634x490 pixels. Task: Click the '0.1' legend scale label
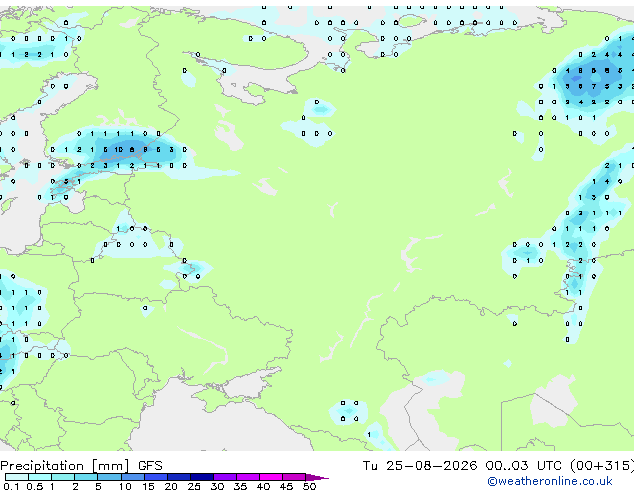pos(11,486)
